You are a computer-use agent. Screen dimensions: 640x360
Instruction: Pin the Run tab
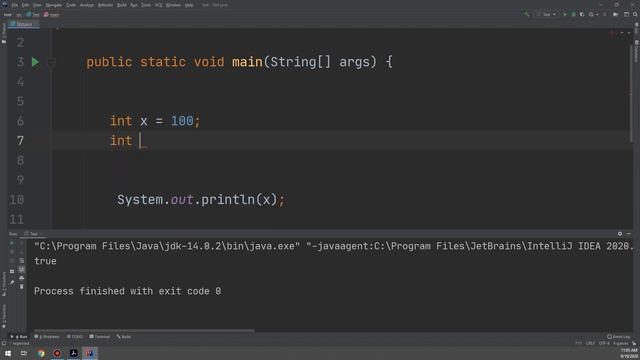11,282
